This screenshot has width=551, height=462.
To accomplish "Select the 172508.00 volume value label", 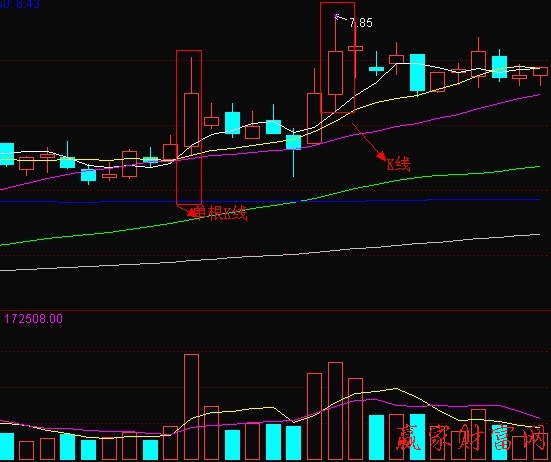I will coord(33,319).
